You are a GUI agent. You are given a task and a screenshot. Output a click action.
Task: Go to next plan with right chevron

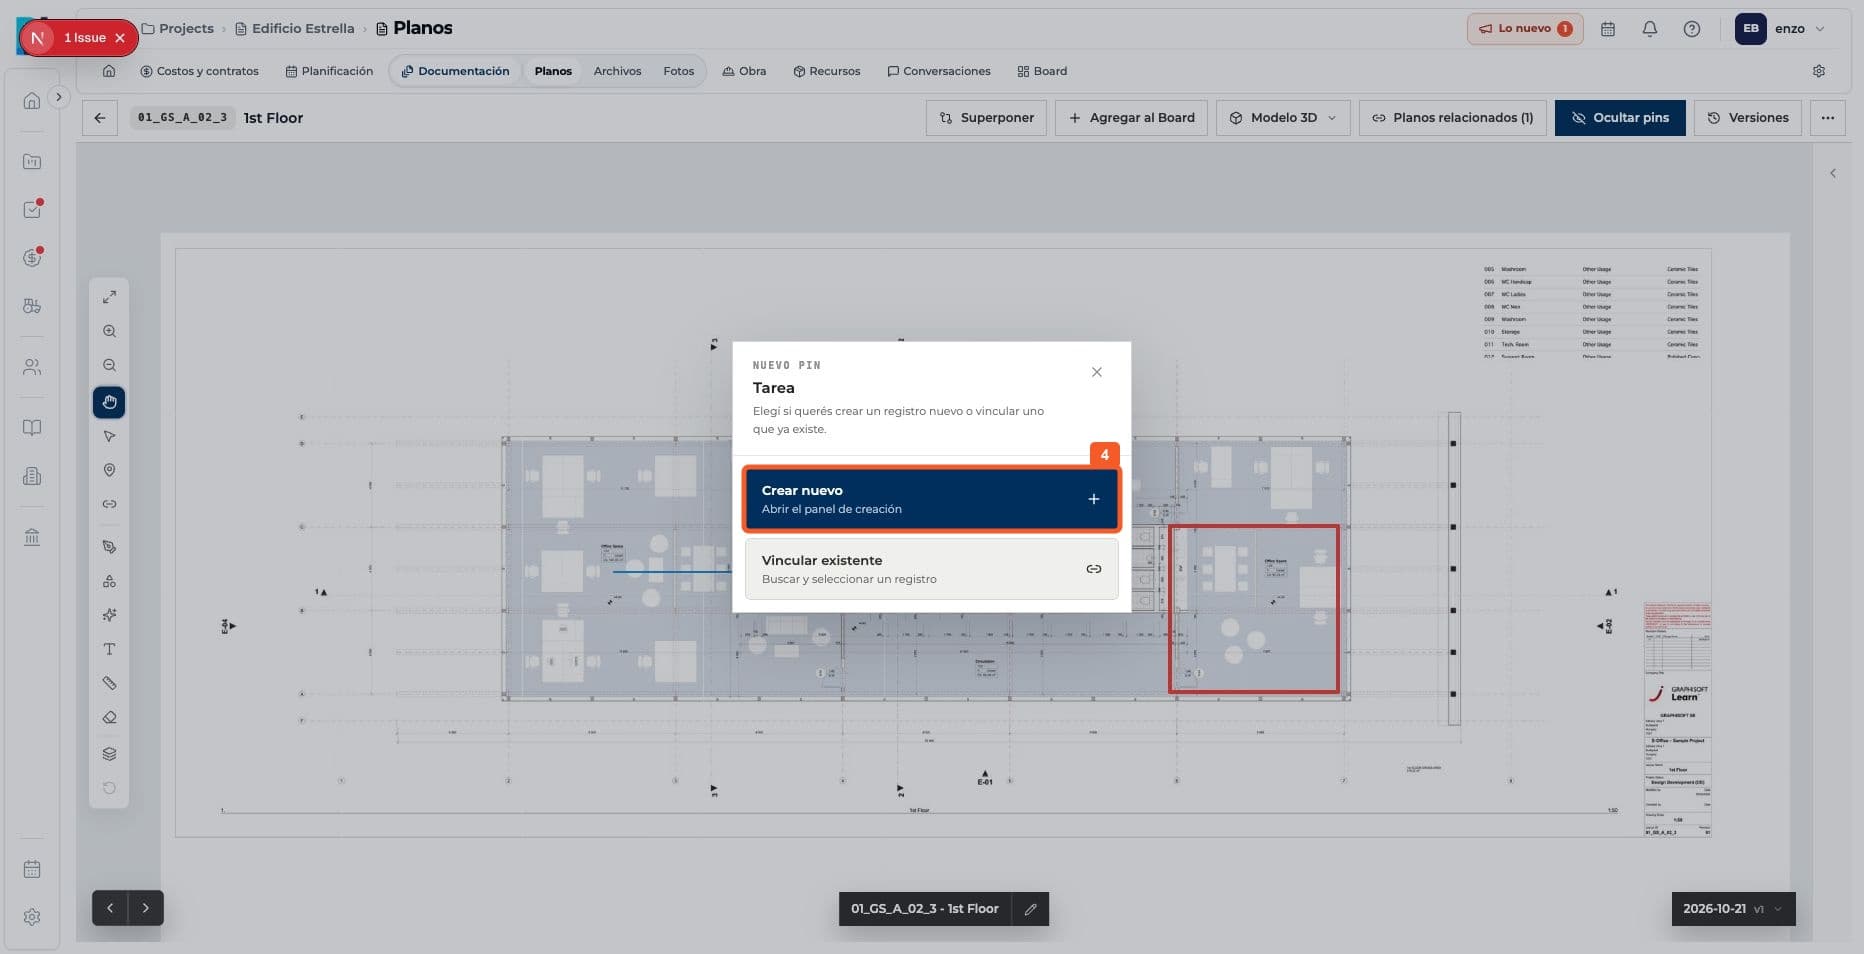pyautogui.click(x=146, y=908)
